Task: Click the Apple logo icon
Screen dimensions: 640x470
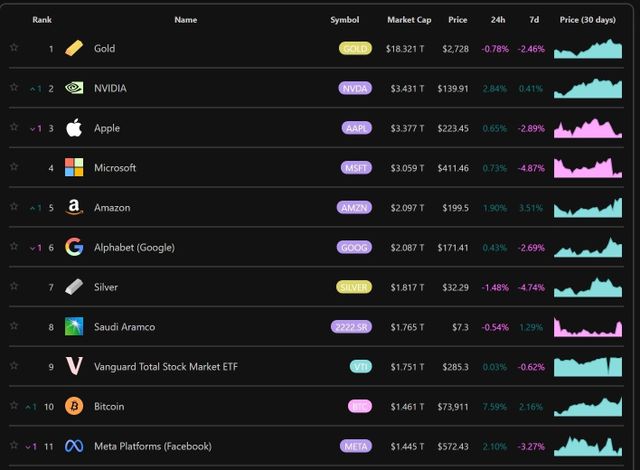Action: pos(74,128)
